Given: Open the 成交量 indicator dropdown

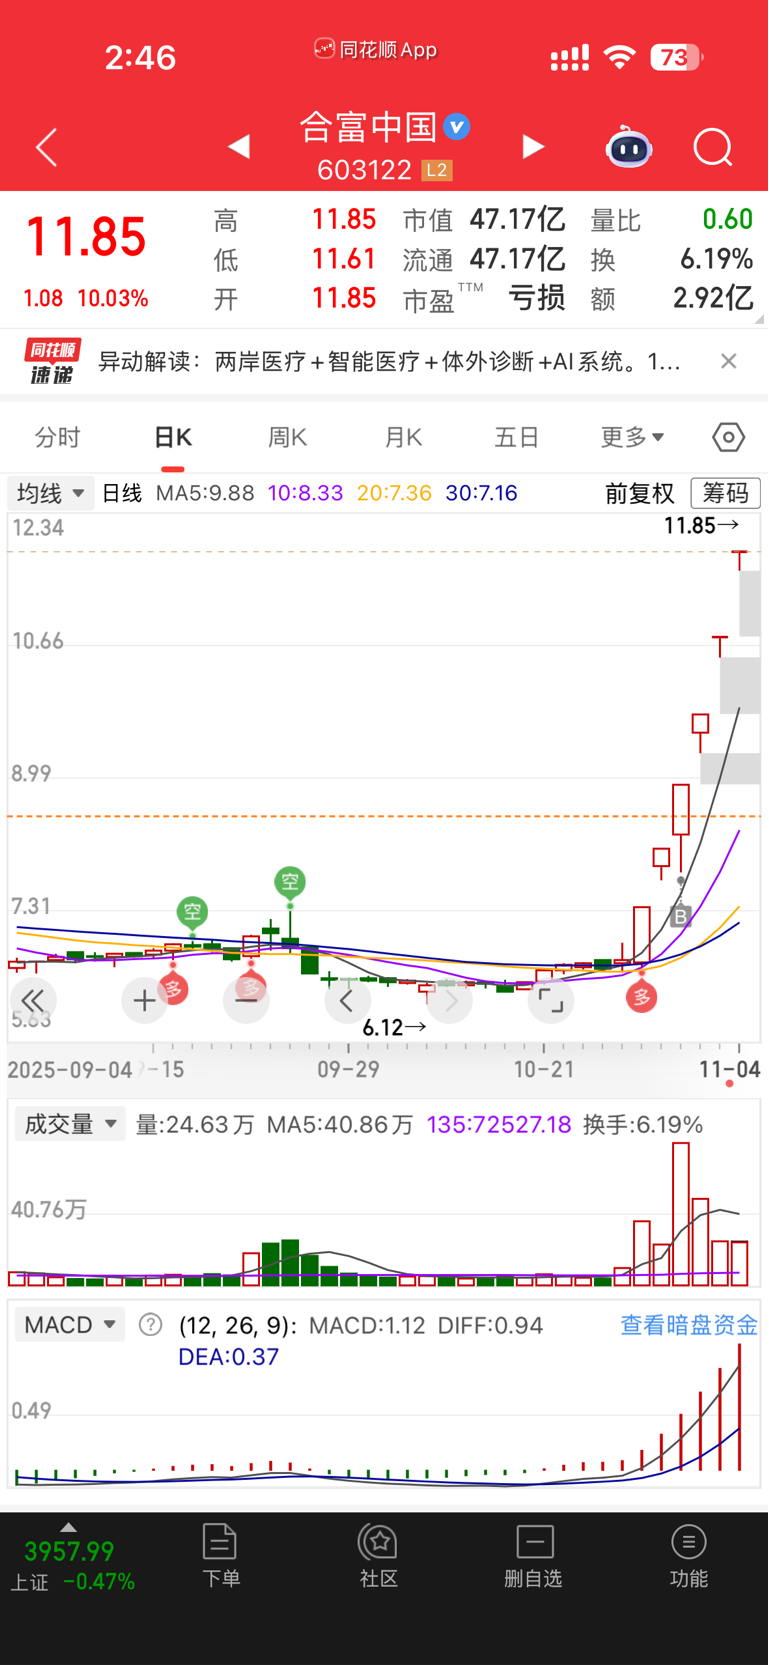Looking at the screenshot, I should [x=70, y=1124].
